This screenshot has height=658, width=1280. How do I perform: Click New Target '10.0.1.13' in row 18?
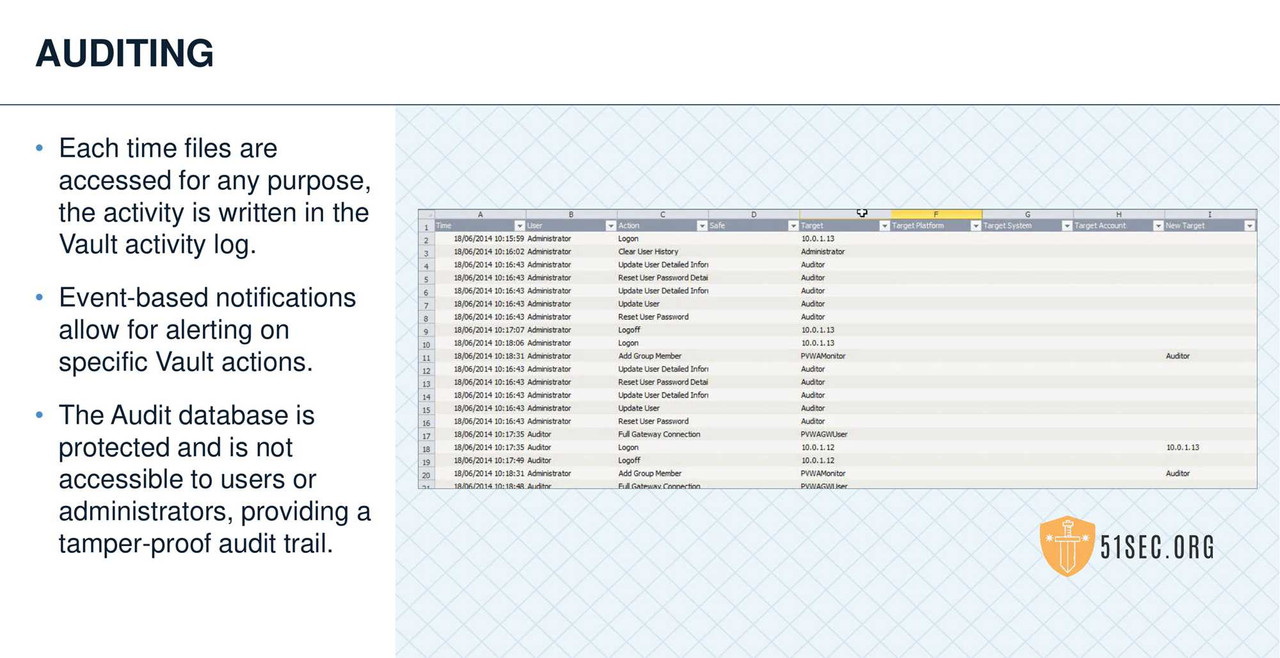coord(1183,447)
